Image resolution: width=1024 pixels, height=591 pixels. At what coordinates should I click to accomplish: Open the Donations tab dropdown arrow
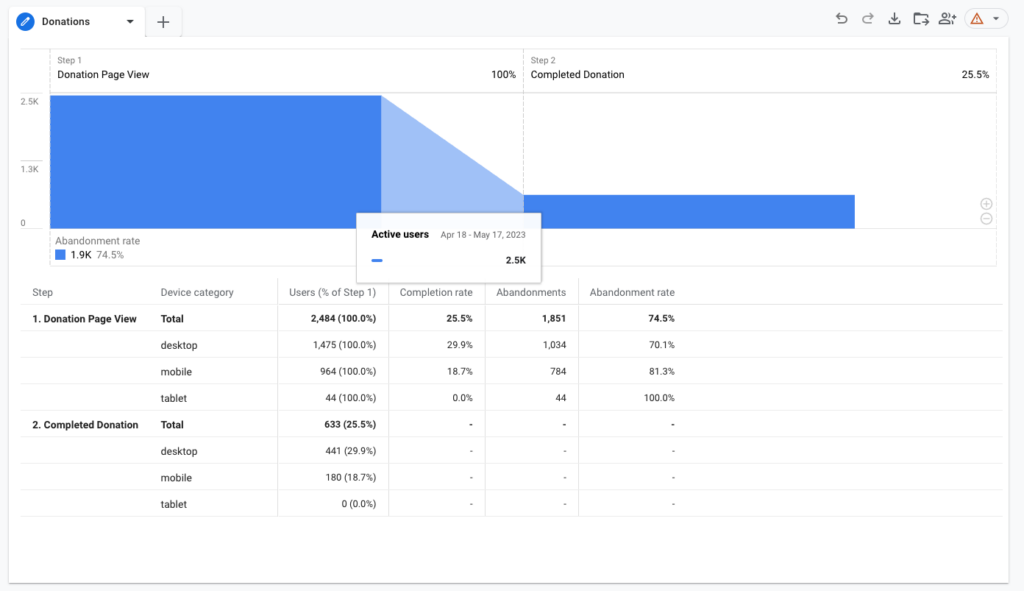pyautogui.click(x=130, y=21)
